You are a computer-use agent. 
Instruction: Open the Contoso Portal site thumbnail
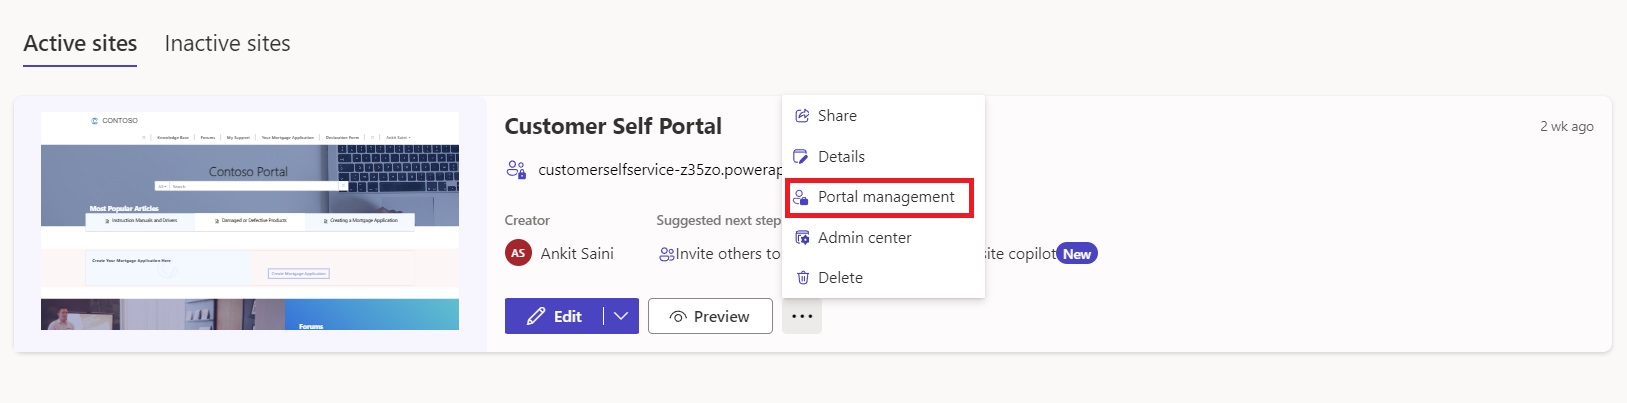[x=250, y=221]
